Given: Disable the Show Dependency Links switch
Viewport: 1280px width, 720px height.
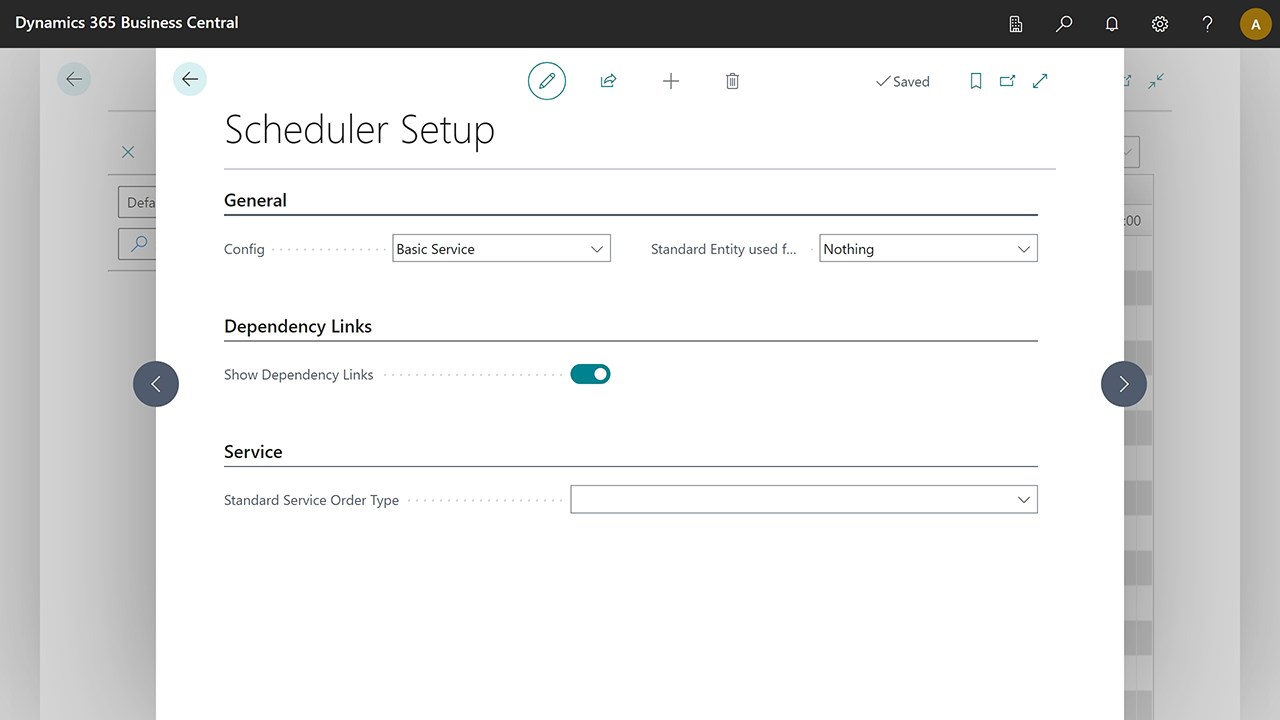Looking at the screenshot, I should 590,373.
